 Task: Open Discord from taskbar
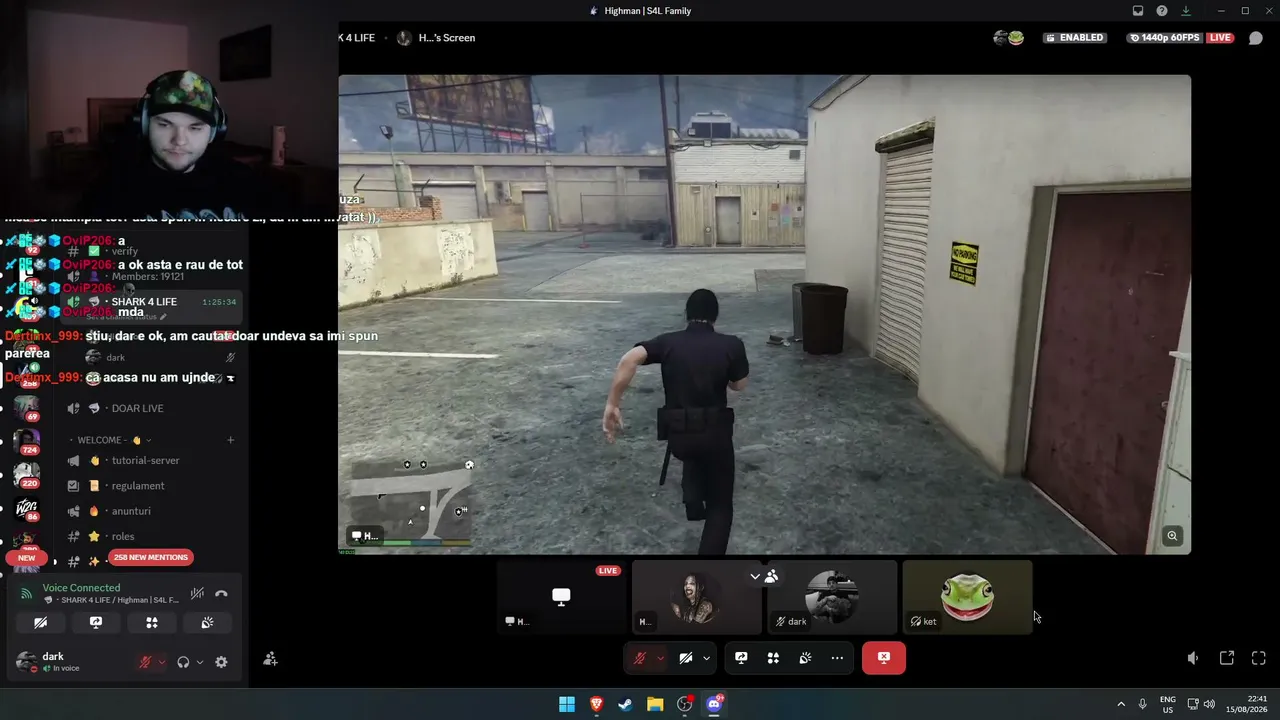715,704
